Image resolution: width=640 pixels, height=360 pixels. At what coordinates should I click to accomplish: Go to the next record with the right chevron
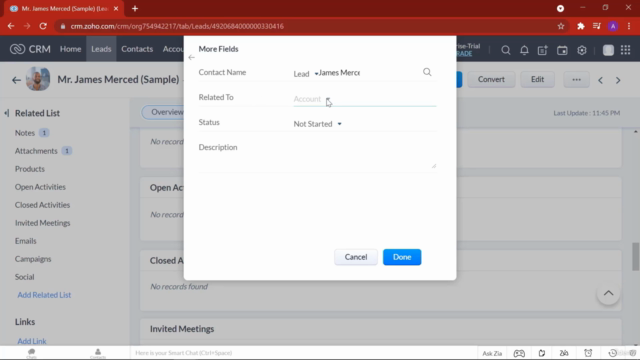pyautogui.click(x=618, y=80)
